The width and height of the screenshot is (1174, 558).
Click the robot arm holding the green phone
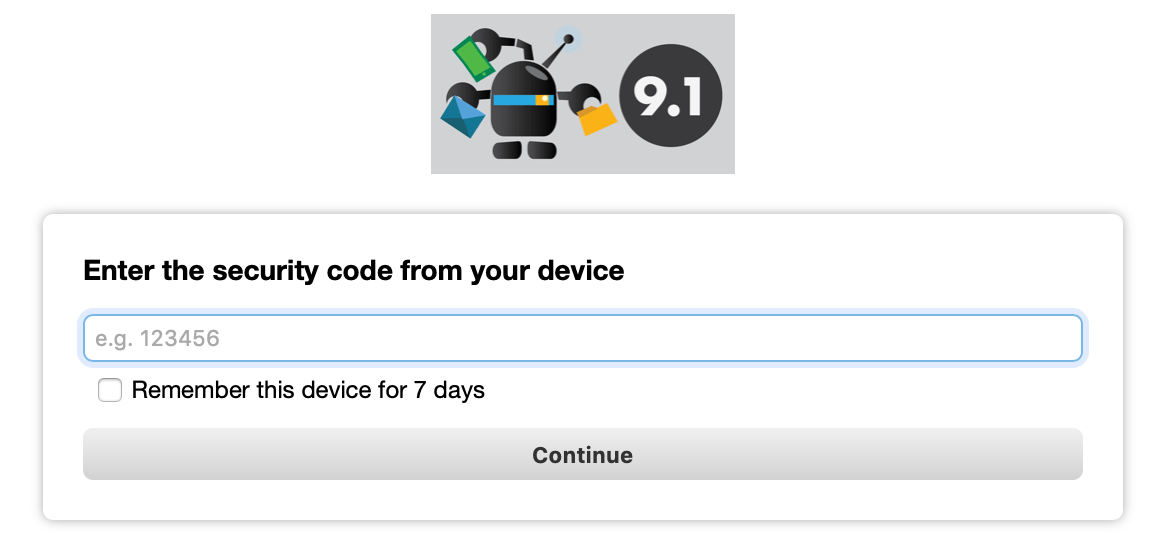click(x=502, y=45)
